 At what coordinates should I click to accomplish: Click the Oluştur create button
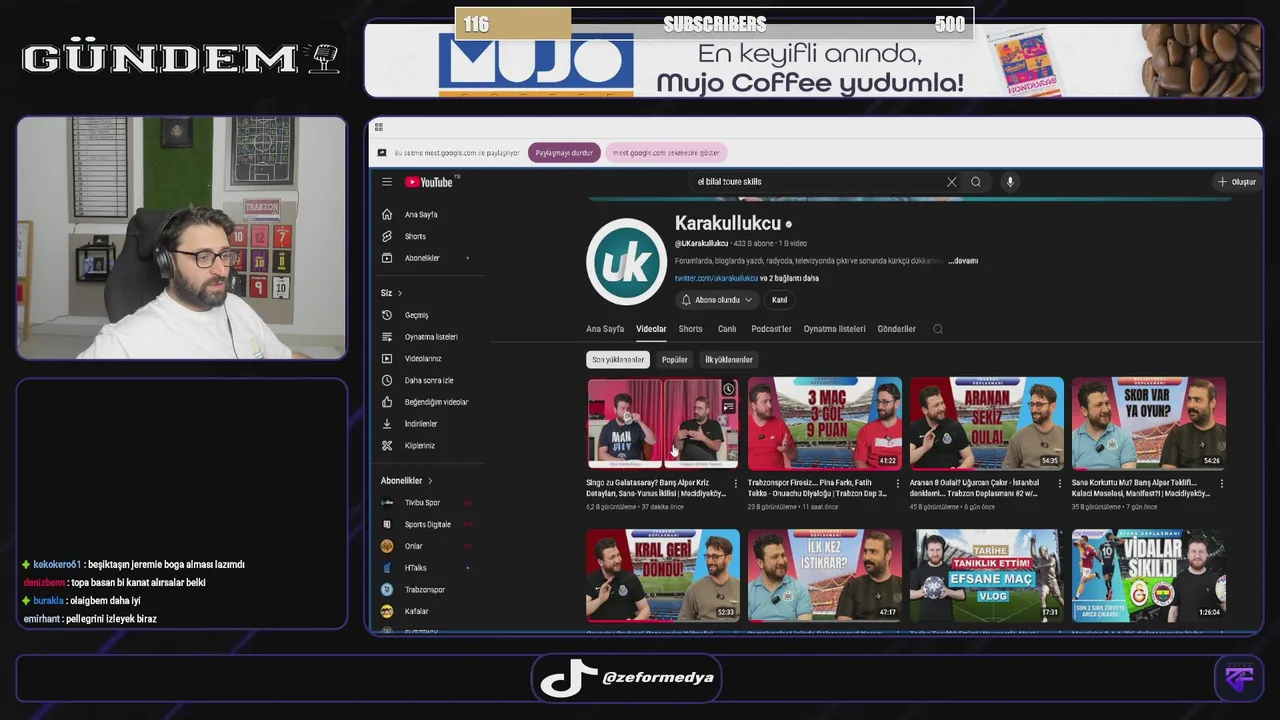[x=1236, y=182]
